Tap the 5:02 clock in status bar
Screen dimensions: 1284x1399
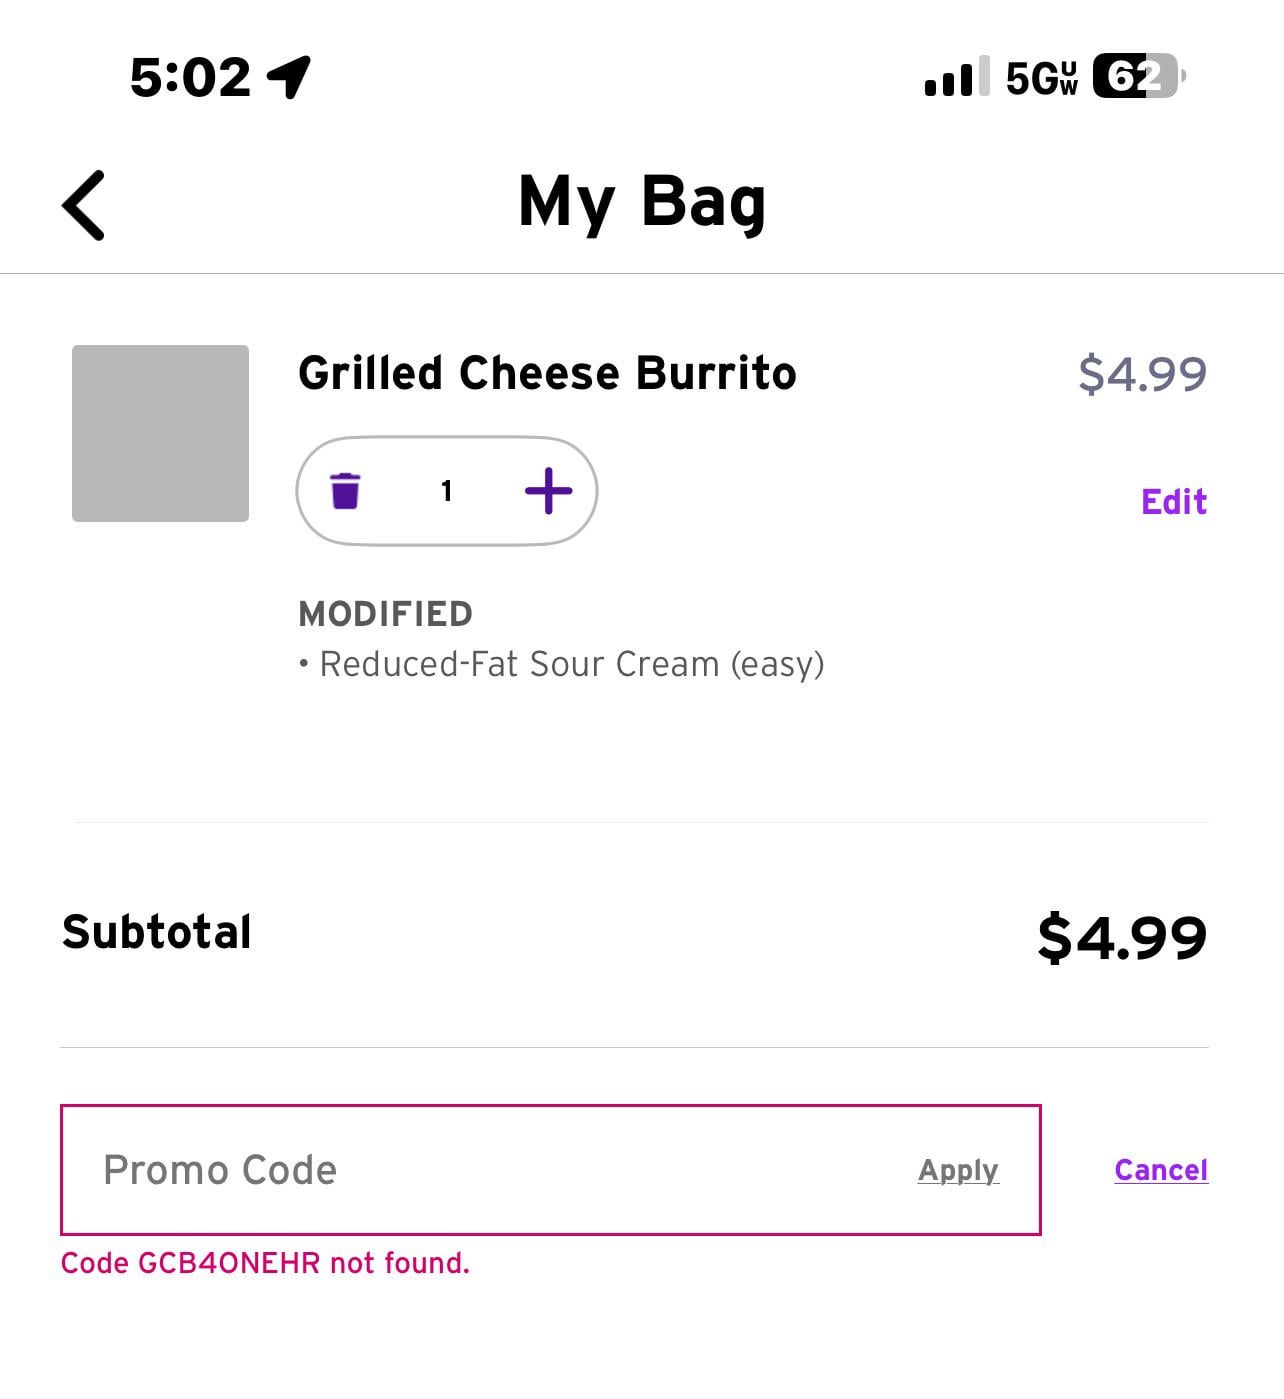[x=190, y=77]
